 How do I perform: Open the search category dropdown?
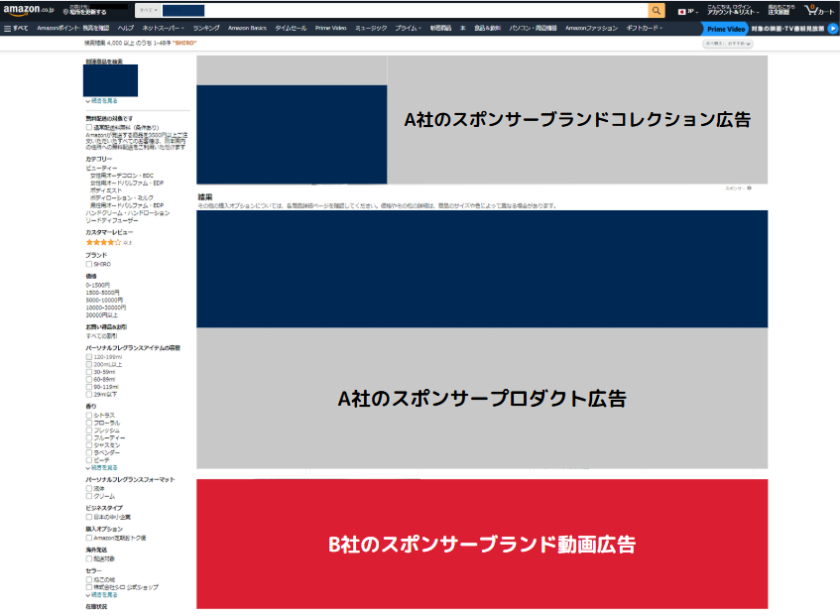click(x=148, y=10)
